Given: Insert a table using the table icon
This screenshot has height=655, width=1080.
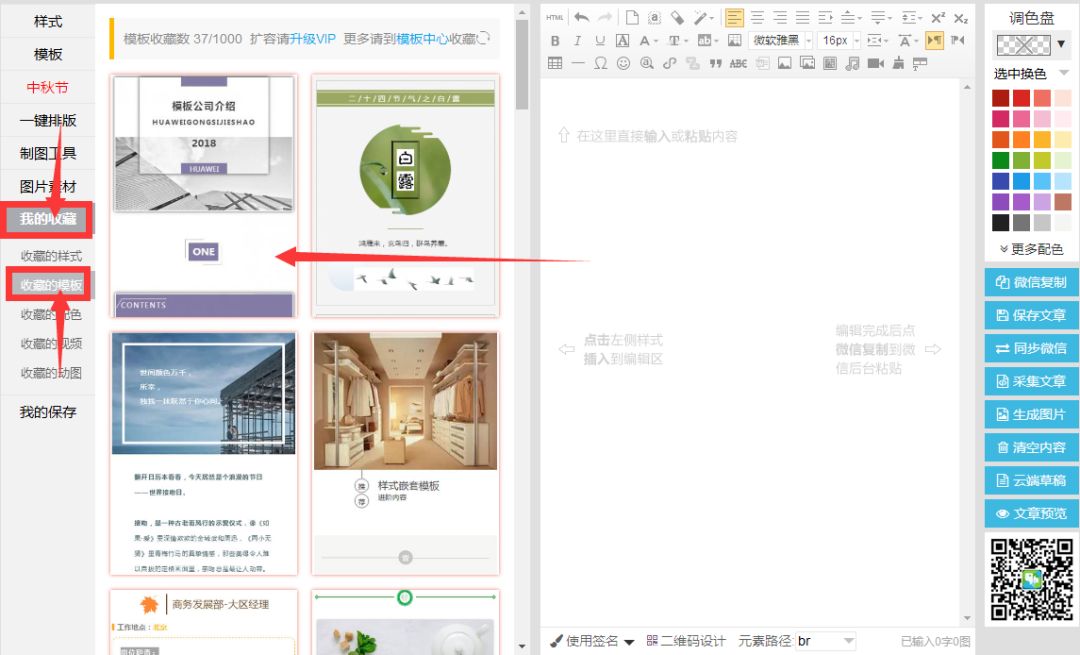Looking at the screenshot, I should (555, 63).
